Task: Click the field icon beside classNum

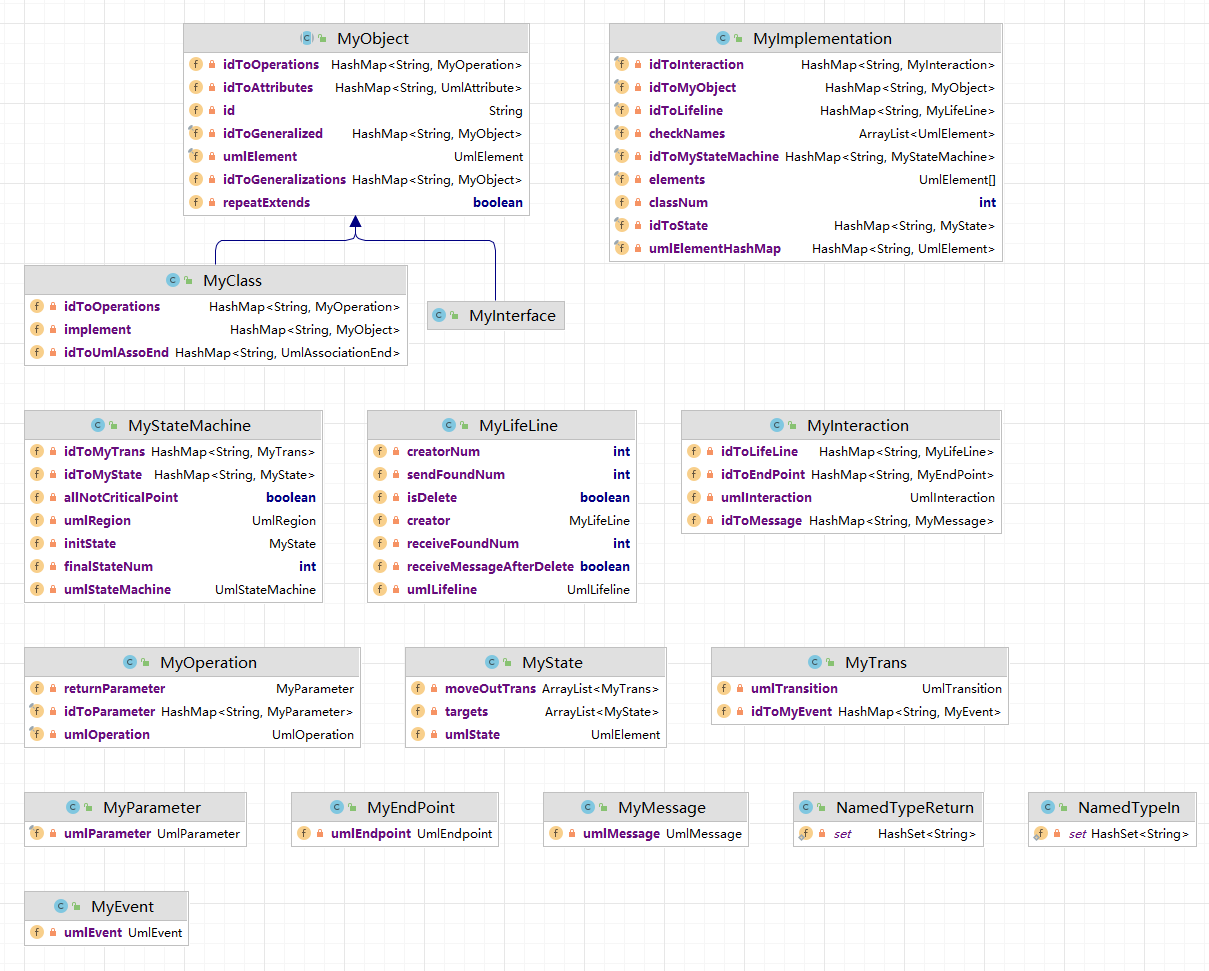Action: (622, 203)
